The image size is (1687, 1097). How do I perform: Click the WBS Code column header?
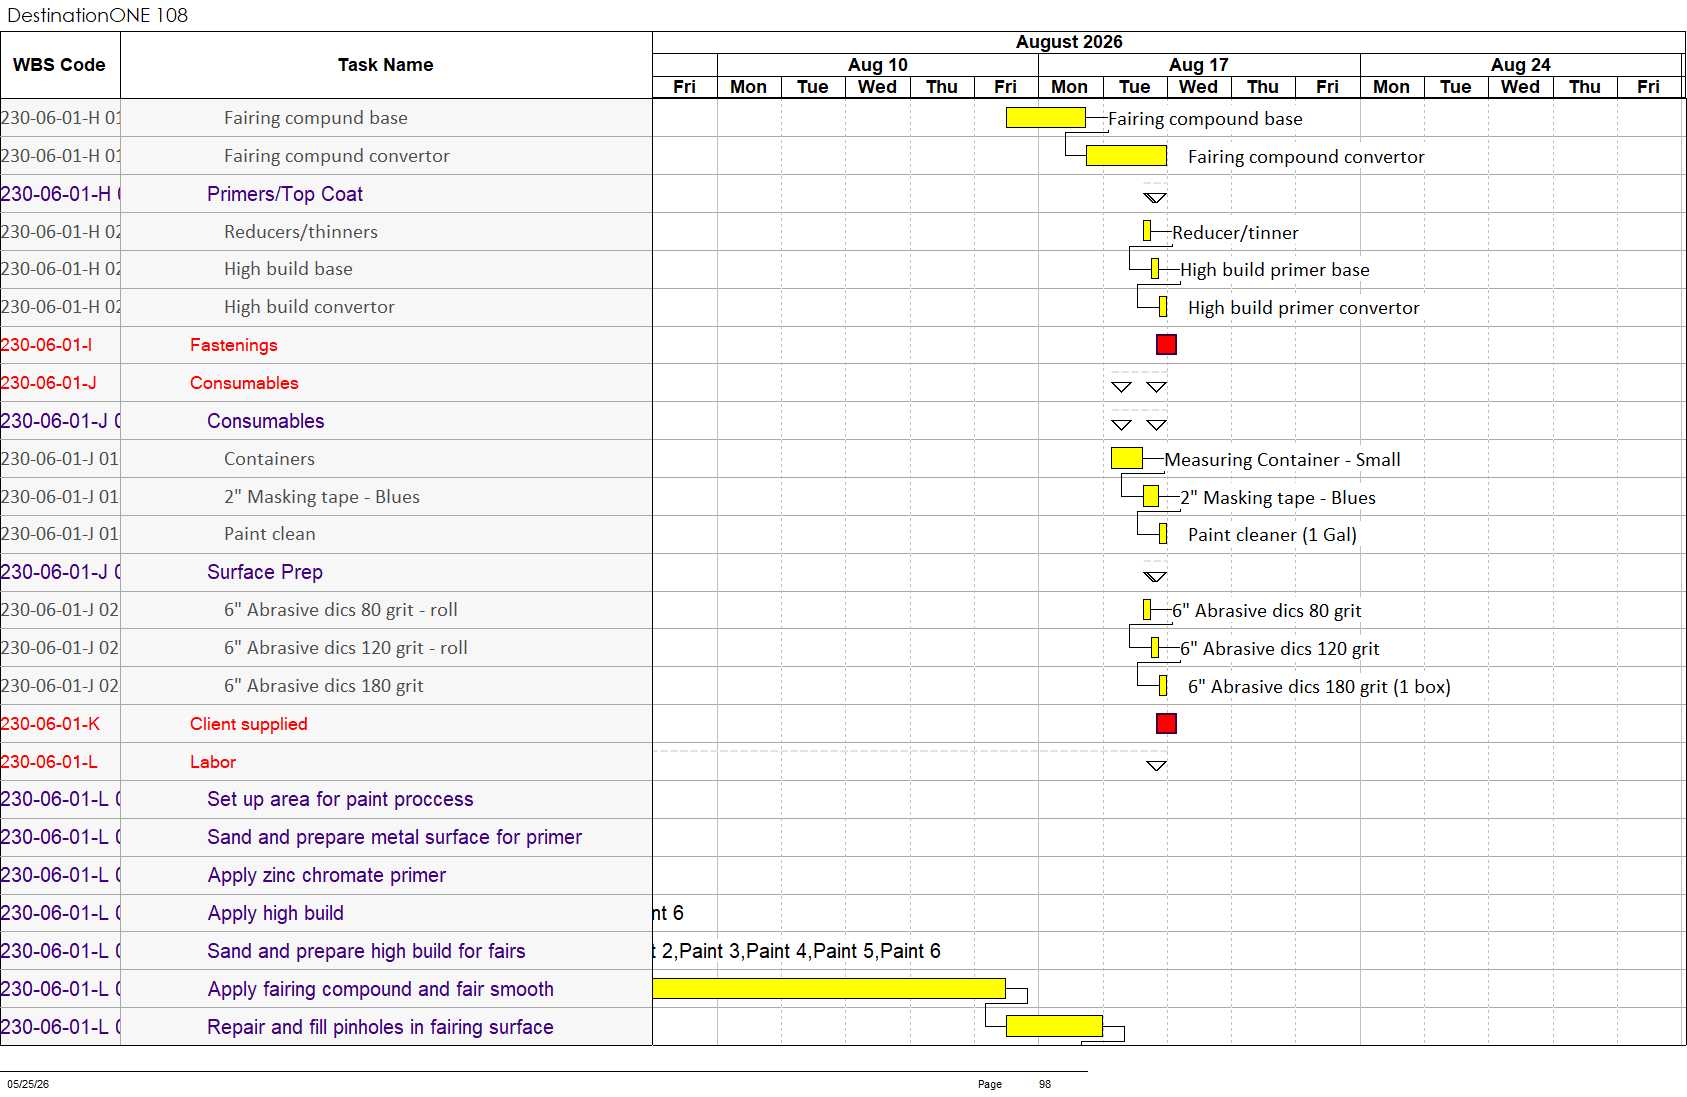pos(60,65)
